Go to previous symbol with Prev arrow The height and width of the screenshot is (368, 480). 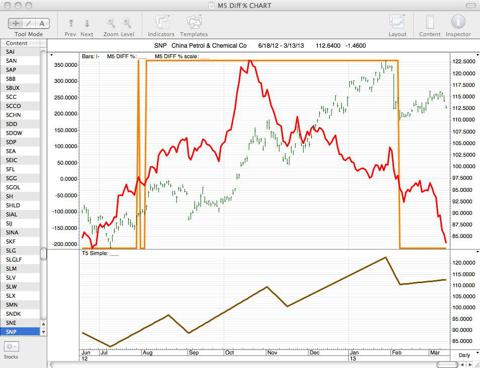pos(71,23)
